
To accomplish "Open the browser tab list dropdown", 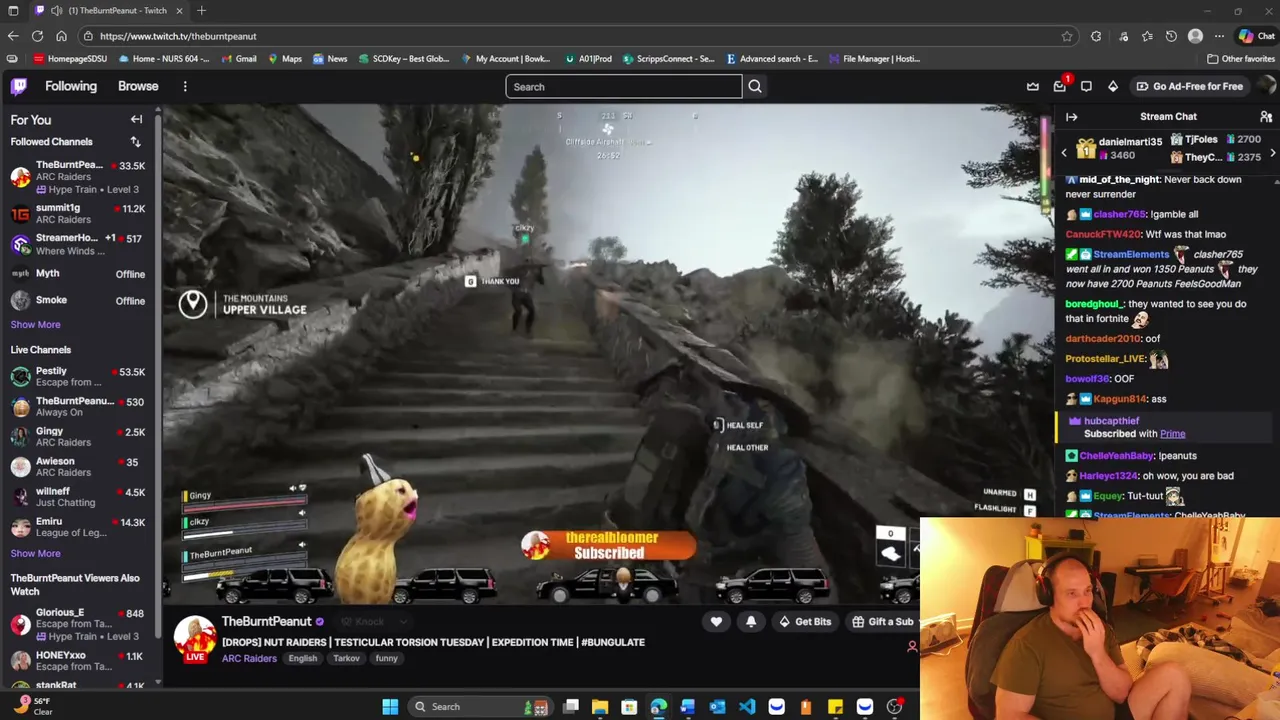I will (x=11, y=10).
